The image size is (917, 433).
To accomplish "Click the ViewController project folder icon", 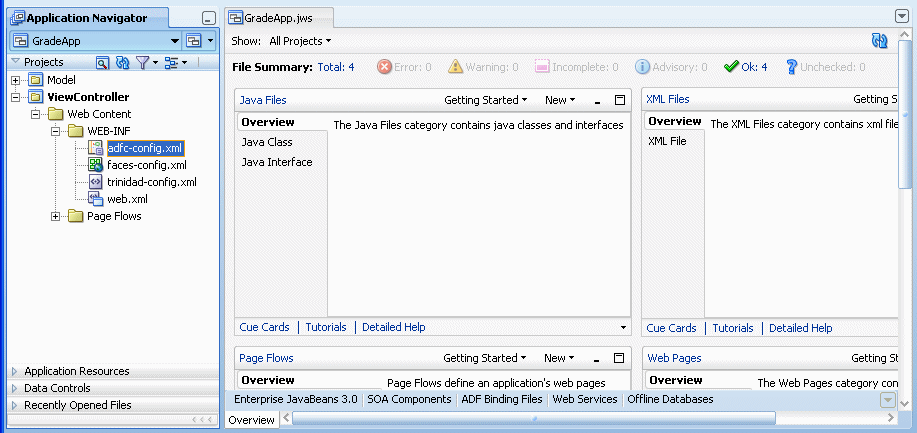I will (x=36, y=97).
